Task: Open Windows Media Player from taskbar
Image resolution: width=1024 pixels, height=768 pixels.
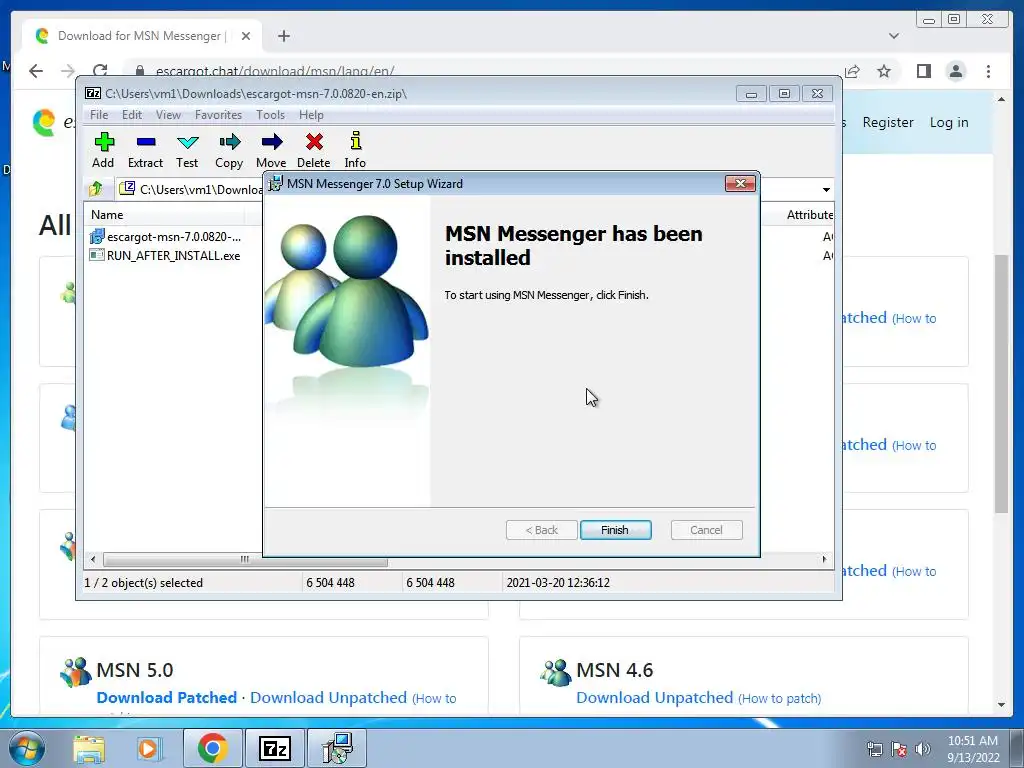Action: tap(149, 748)
